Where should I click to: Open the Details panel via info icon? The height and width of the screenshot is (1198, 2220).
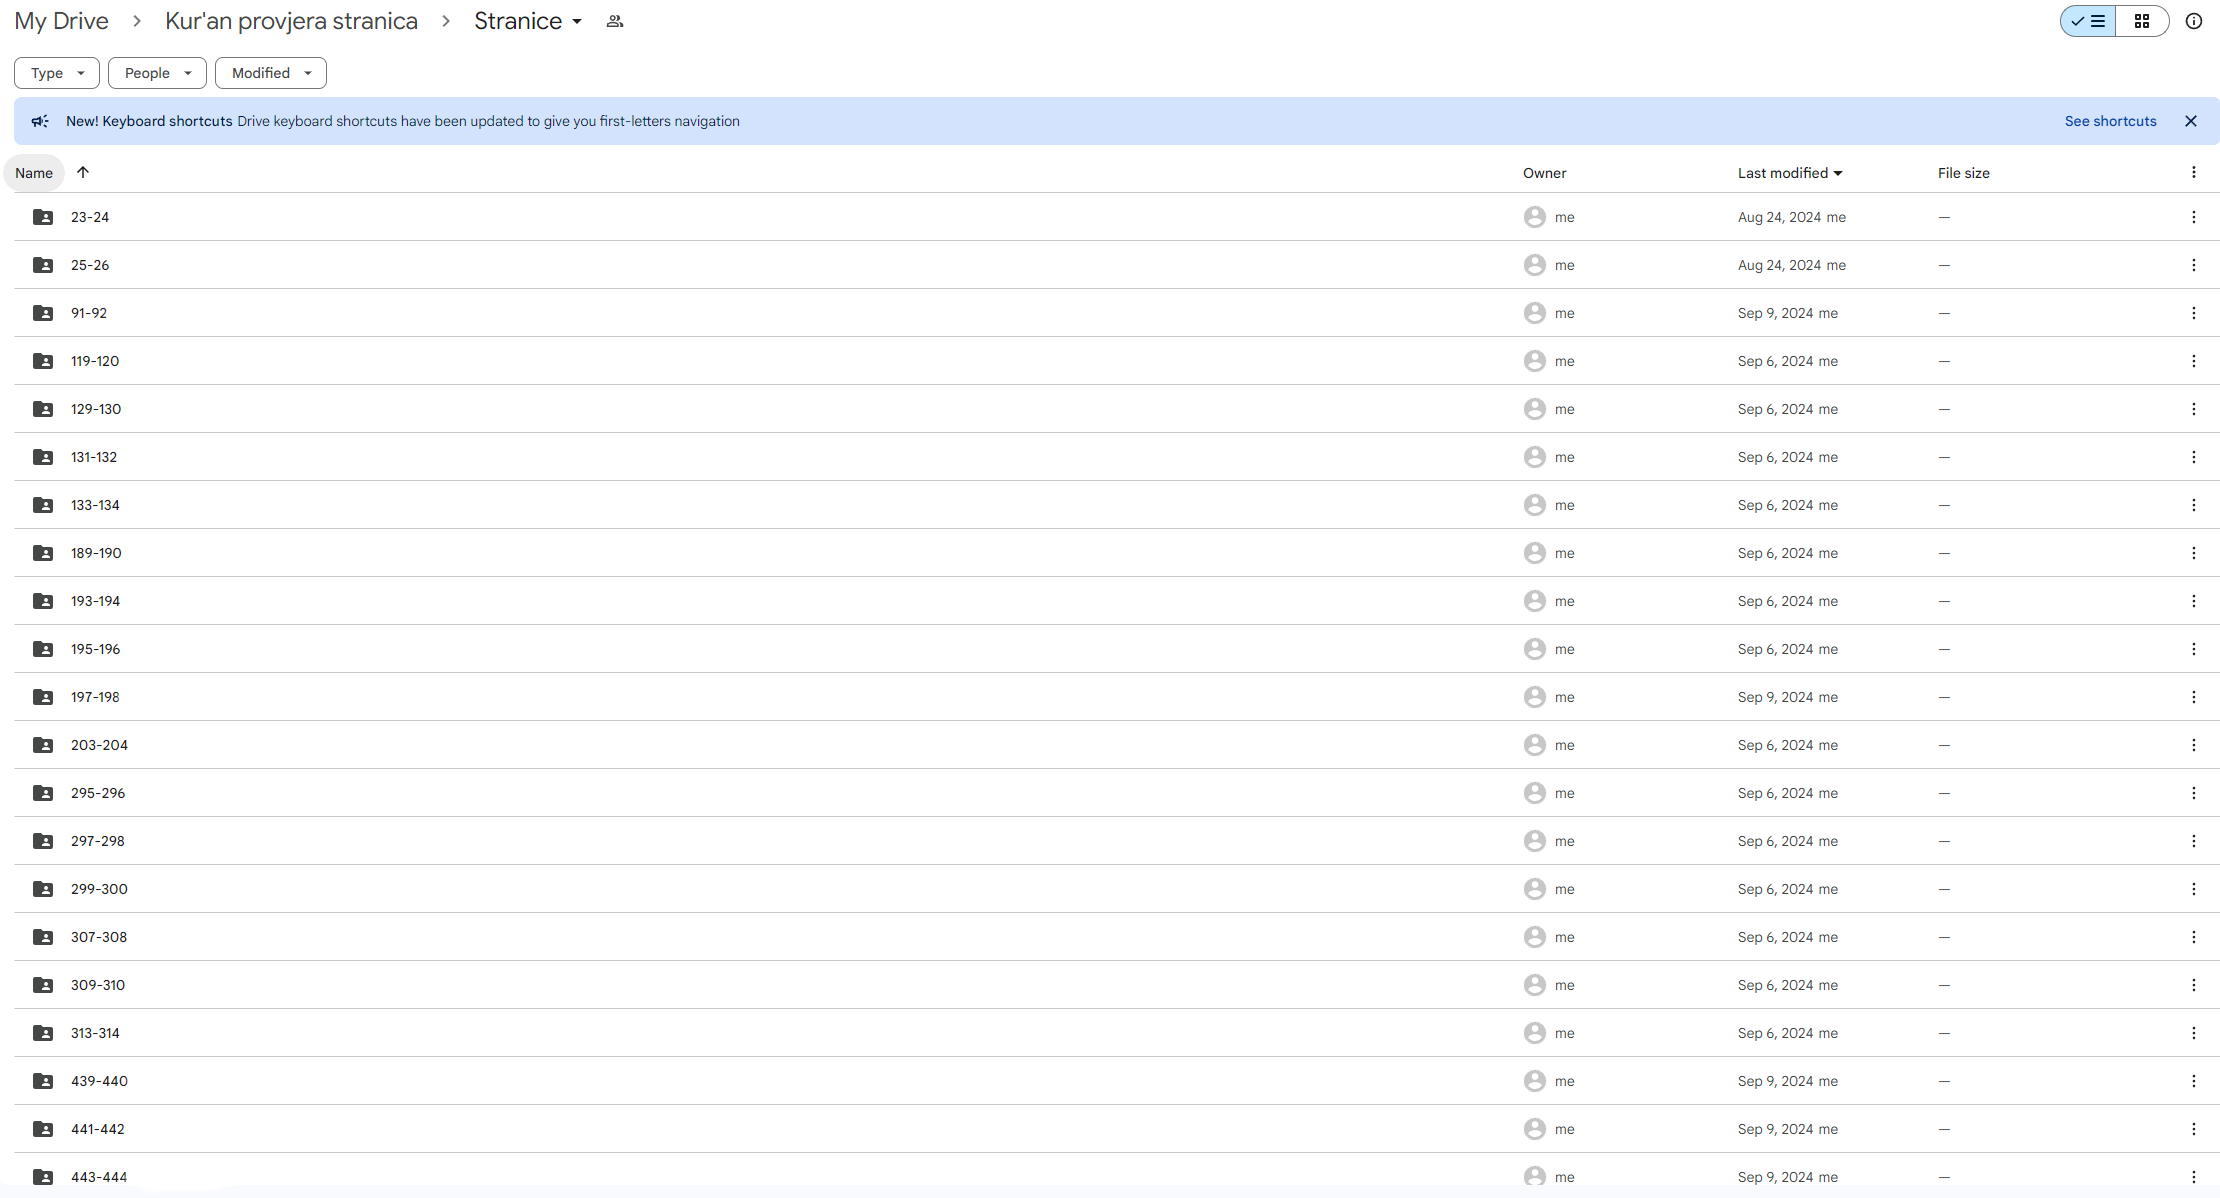tap(2193, 20)
